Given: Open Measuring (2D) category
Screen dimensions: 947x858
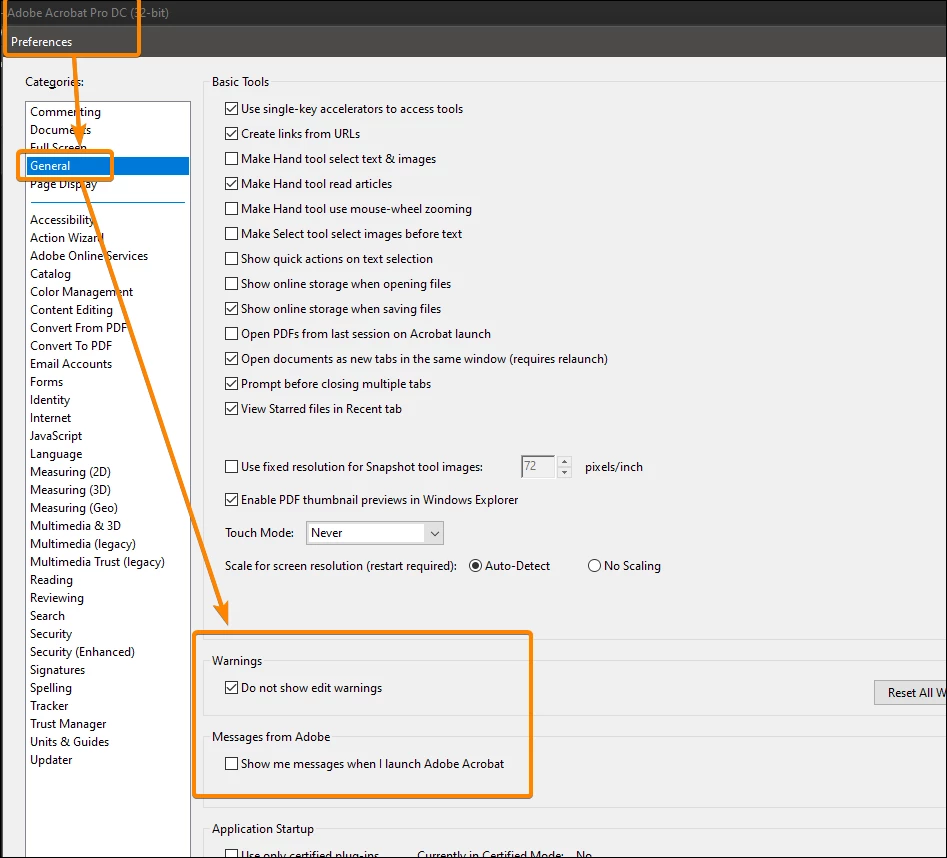Looking at the screenshot, I should pyautogui.click(x=70, y=472).
